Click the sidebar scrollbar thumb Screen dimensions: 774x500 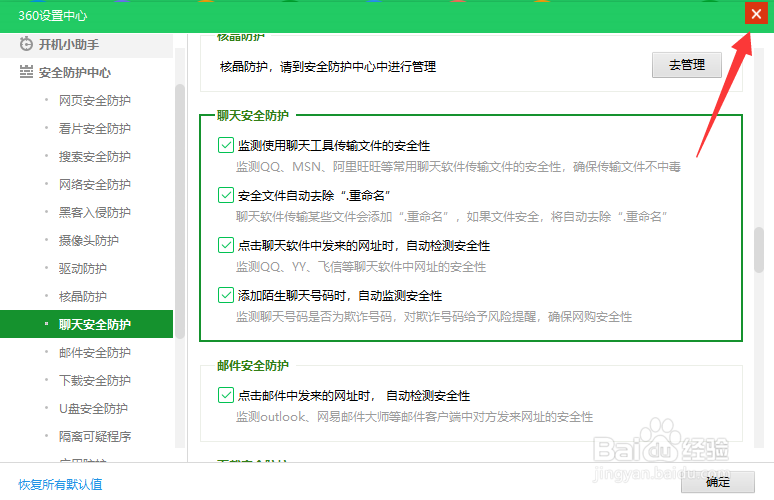coord(180,211)
